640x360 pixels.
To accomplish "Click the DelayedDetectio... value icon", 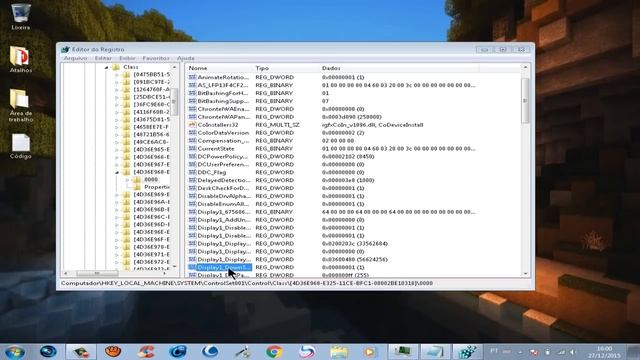I will pyautogui.click(x=192, y=180).
